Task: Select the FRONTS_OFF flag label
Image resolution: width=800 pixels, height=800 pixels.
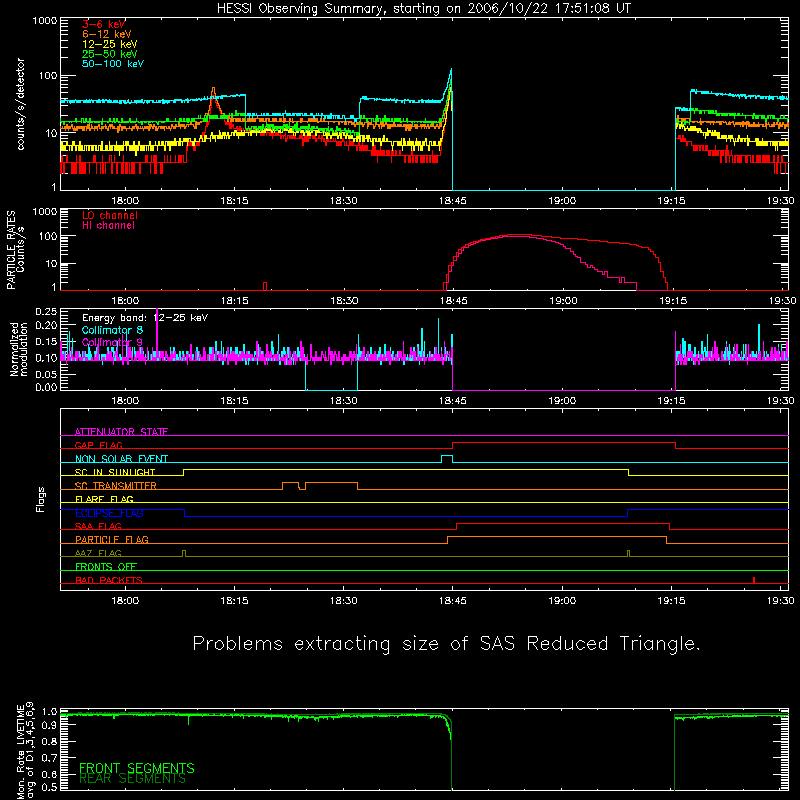Action: 106,566
